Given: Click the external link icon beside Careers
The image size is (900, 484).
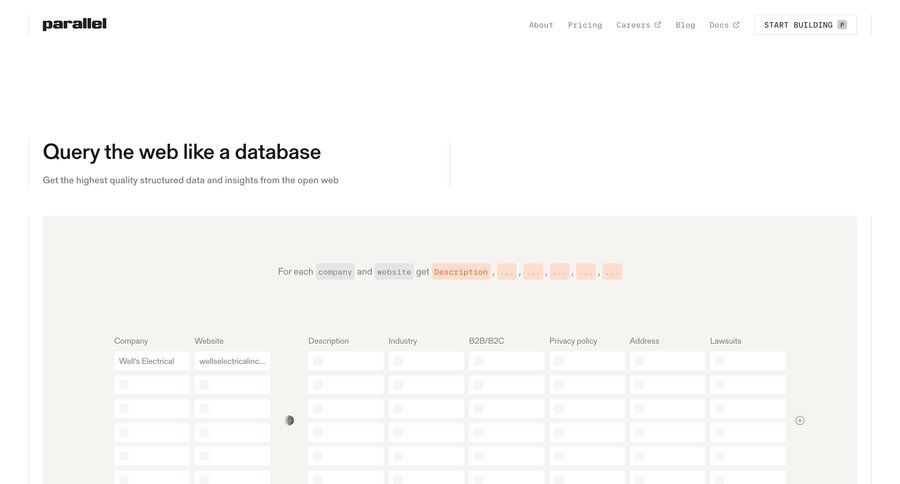Looking at the screenshot, I should [657, 25].
